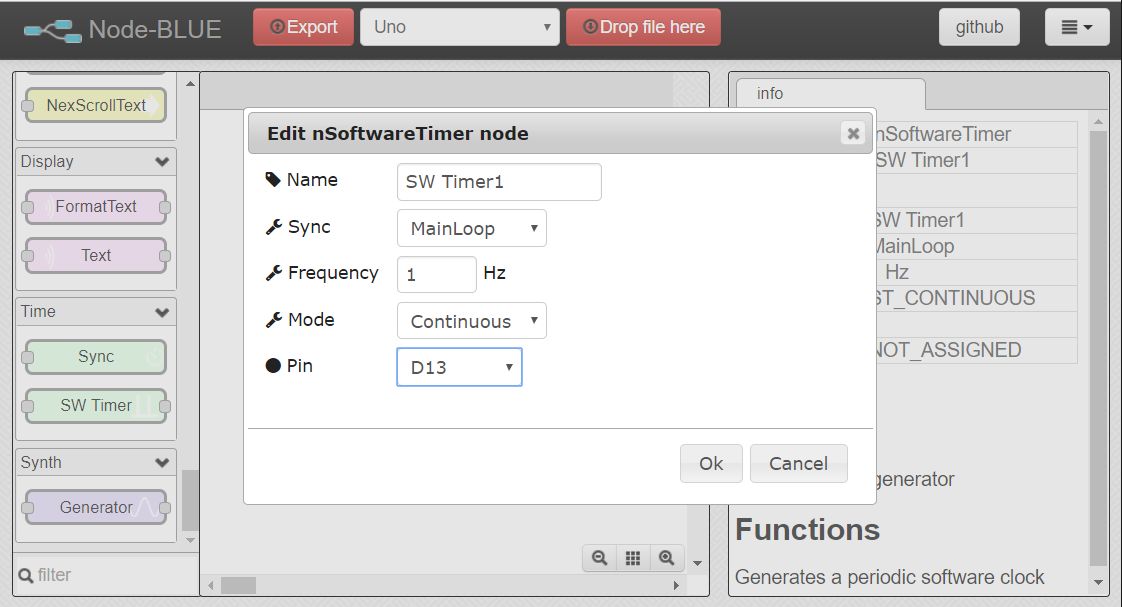This screenshot has width=1122, height=607.
Task: Open the Mode Continuous dropdown
Action: tap(472, 321)
